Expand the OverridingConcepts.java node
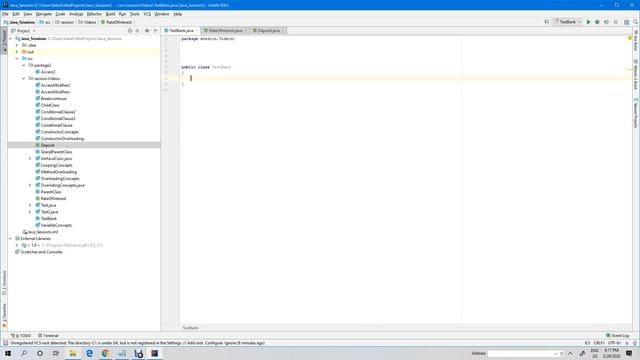640x360 pixels. click(30, 185)
